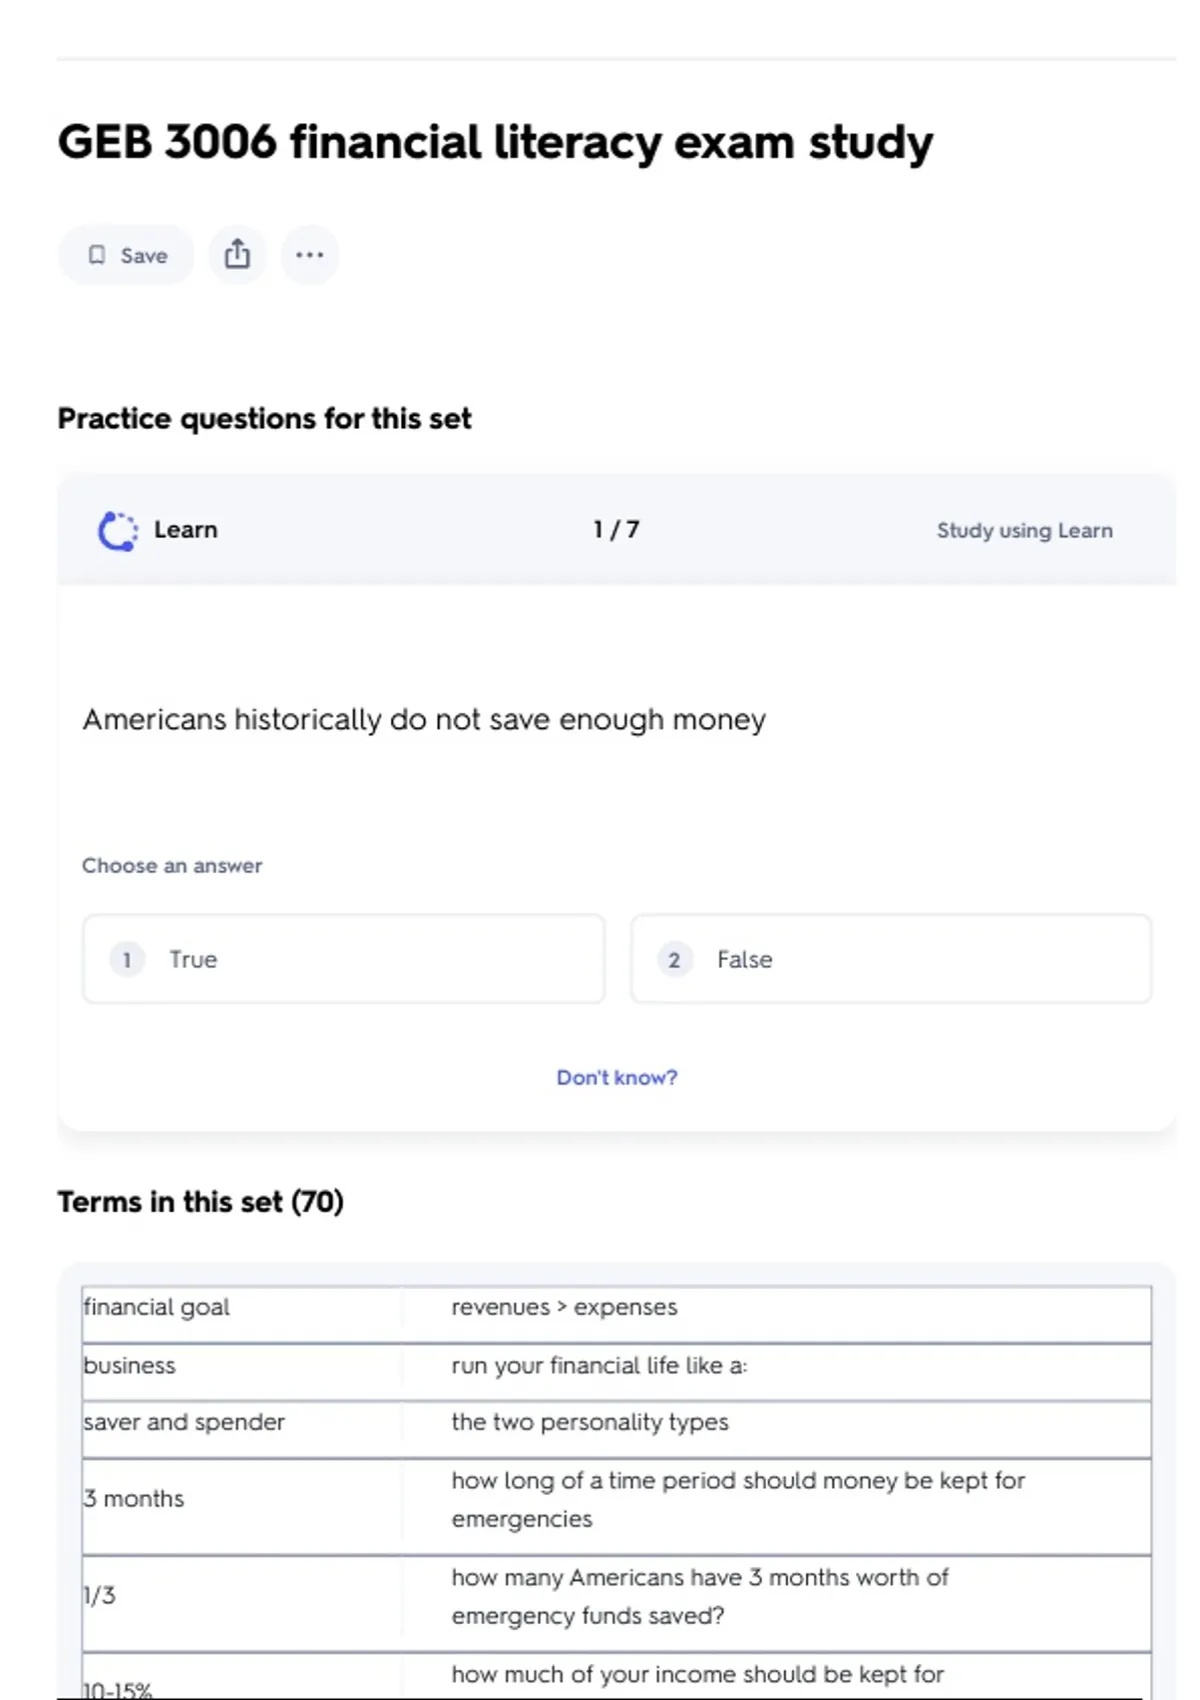Click the bookmark icon inside Save
The width and height of the screenshot is (1200, 1700).
click(97, 255)
